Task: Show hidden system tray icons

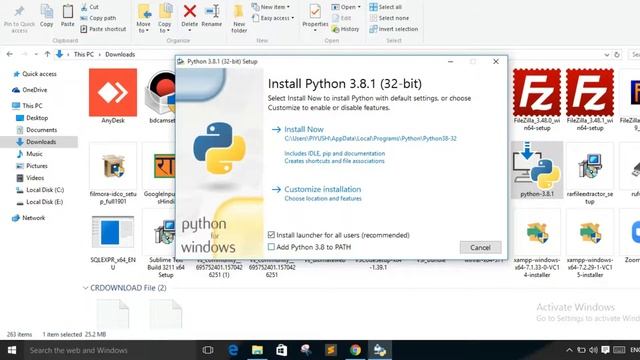Action: coord(569,350)
